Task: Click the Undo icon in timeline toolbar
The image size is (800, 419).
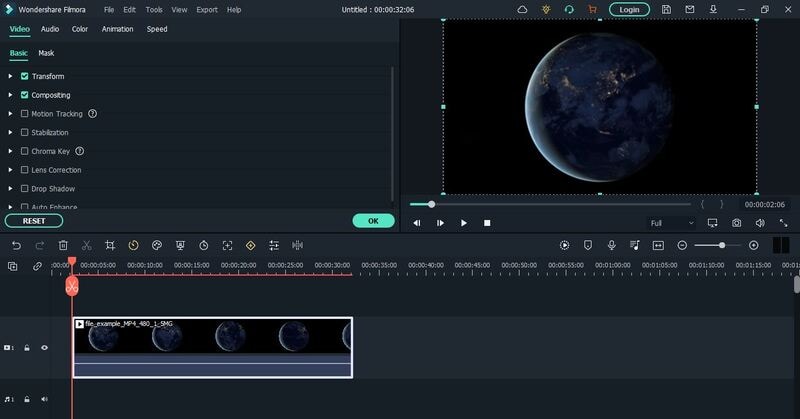Action: [16, 245]
